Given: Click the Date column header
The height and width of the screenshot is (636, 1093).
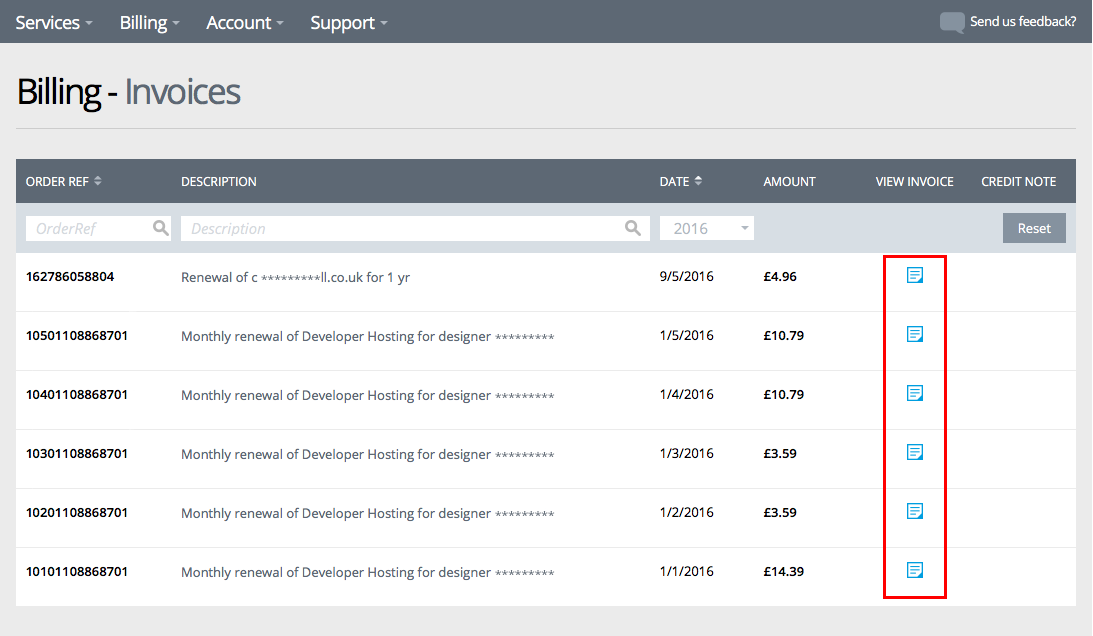Looking at the screenshot, I should pyautogui.click(x=674, y=181).
